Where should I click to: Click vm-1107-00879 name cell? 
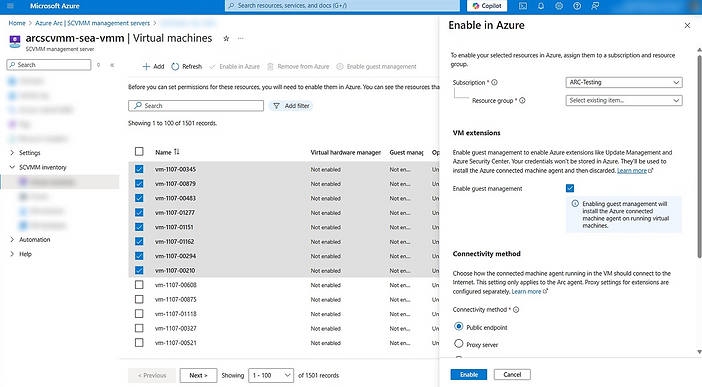176,184
